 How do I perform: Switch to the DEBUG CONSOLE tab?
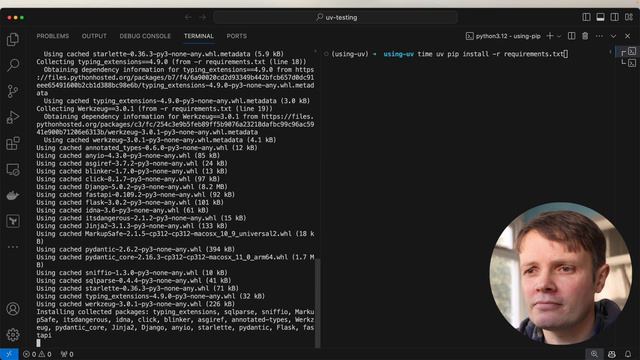coord(145,36)
